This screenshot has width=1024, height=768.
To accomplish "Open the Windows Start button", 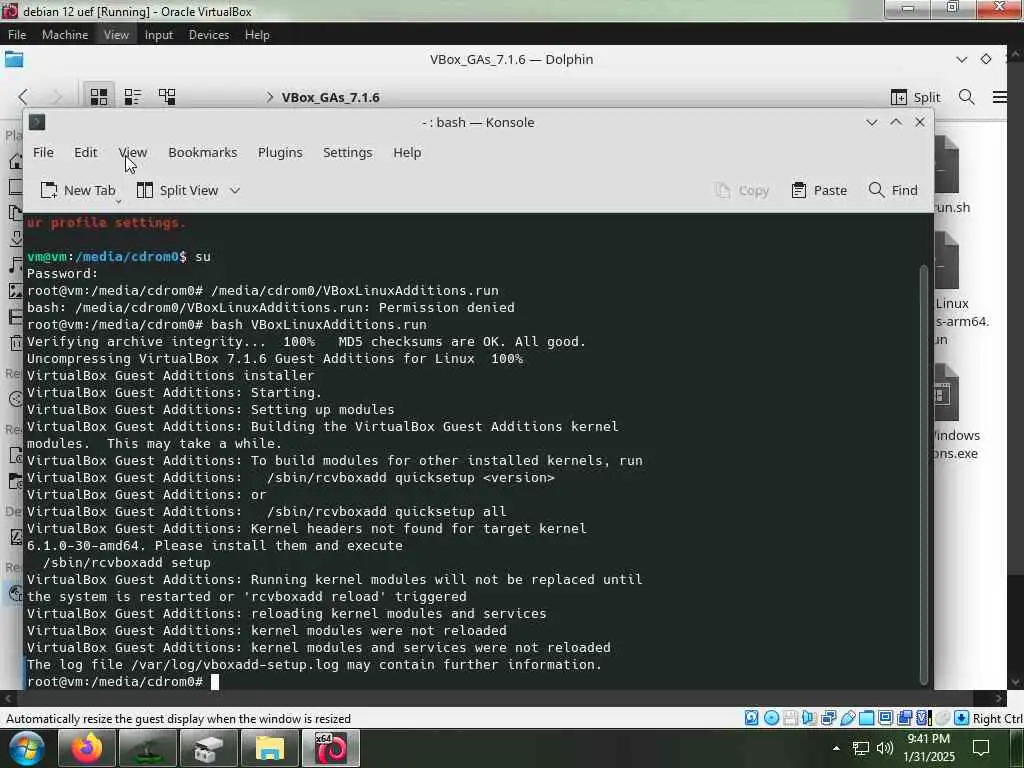I will pyautogui.click(x=26, y=748).
